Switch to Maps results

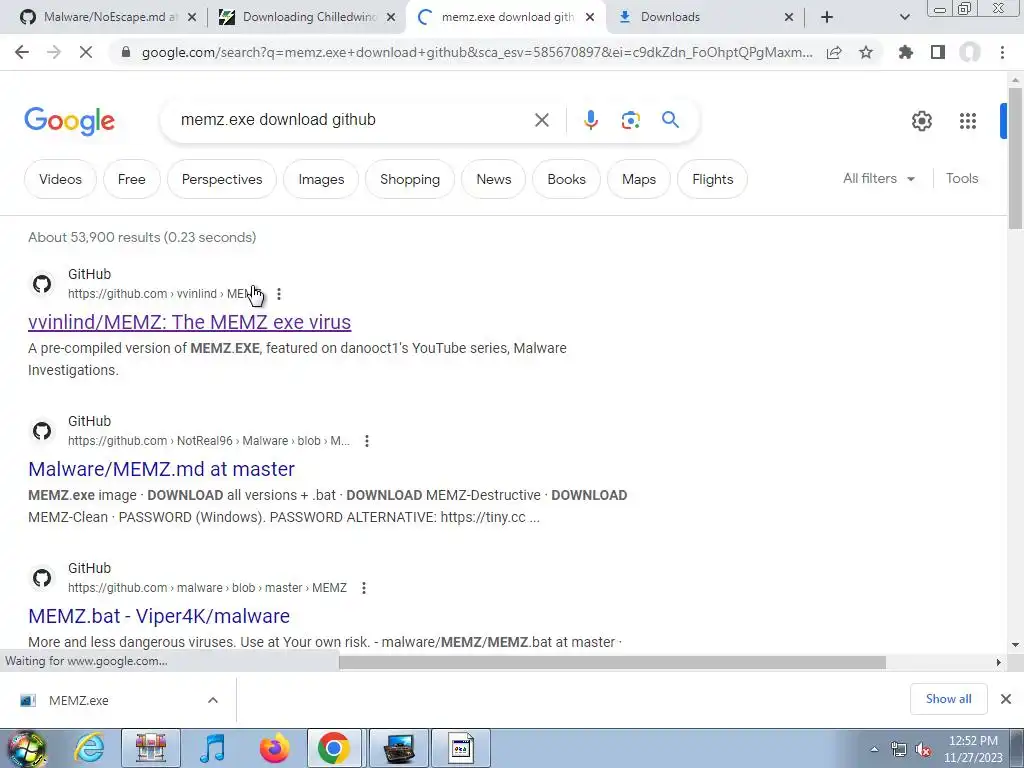[x=639, y=179]
